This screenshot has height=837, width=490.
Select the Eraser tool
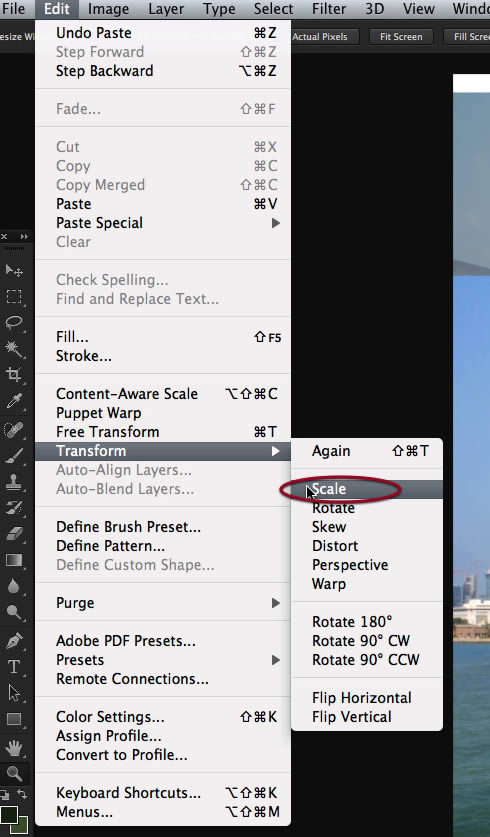click(x=14, y=533)
